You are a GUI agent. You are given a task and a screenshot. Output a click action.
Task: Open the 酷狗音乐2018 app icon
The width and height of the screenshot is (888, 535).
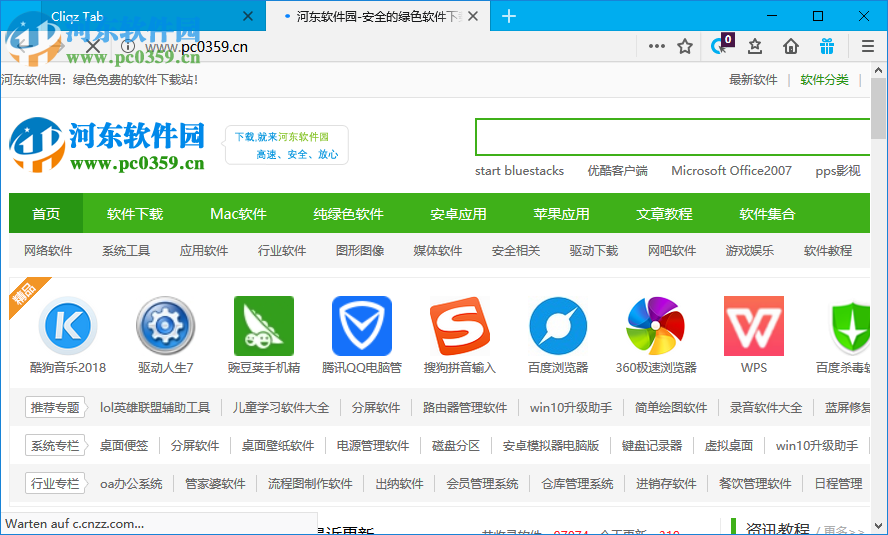tap(68, 326)
